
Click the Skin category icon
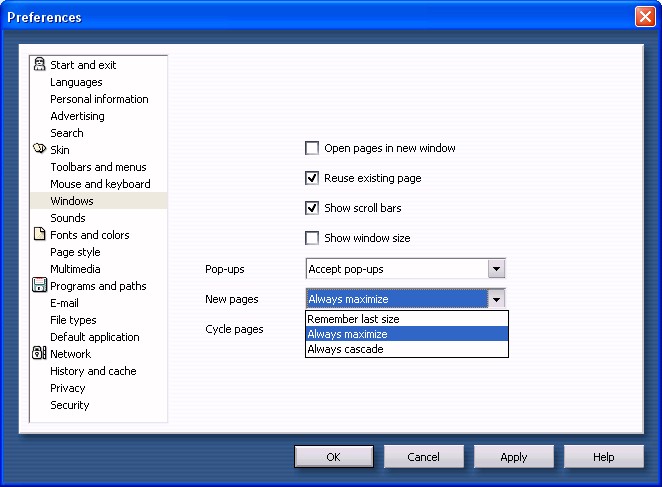point(40,150)
